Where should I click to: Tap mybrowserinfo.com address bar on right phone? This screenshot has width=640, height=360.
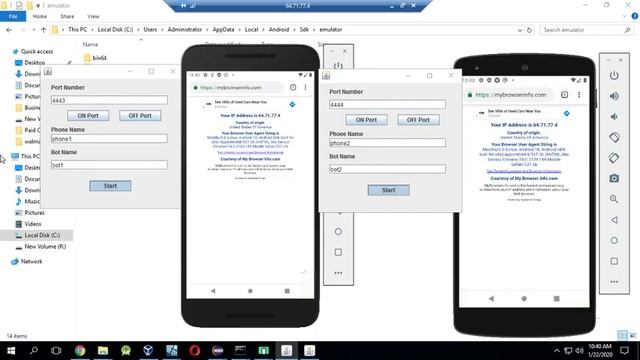click(x=510, y=95)
